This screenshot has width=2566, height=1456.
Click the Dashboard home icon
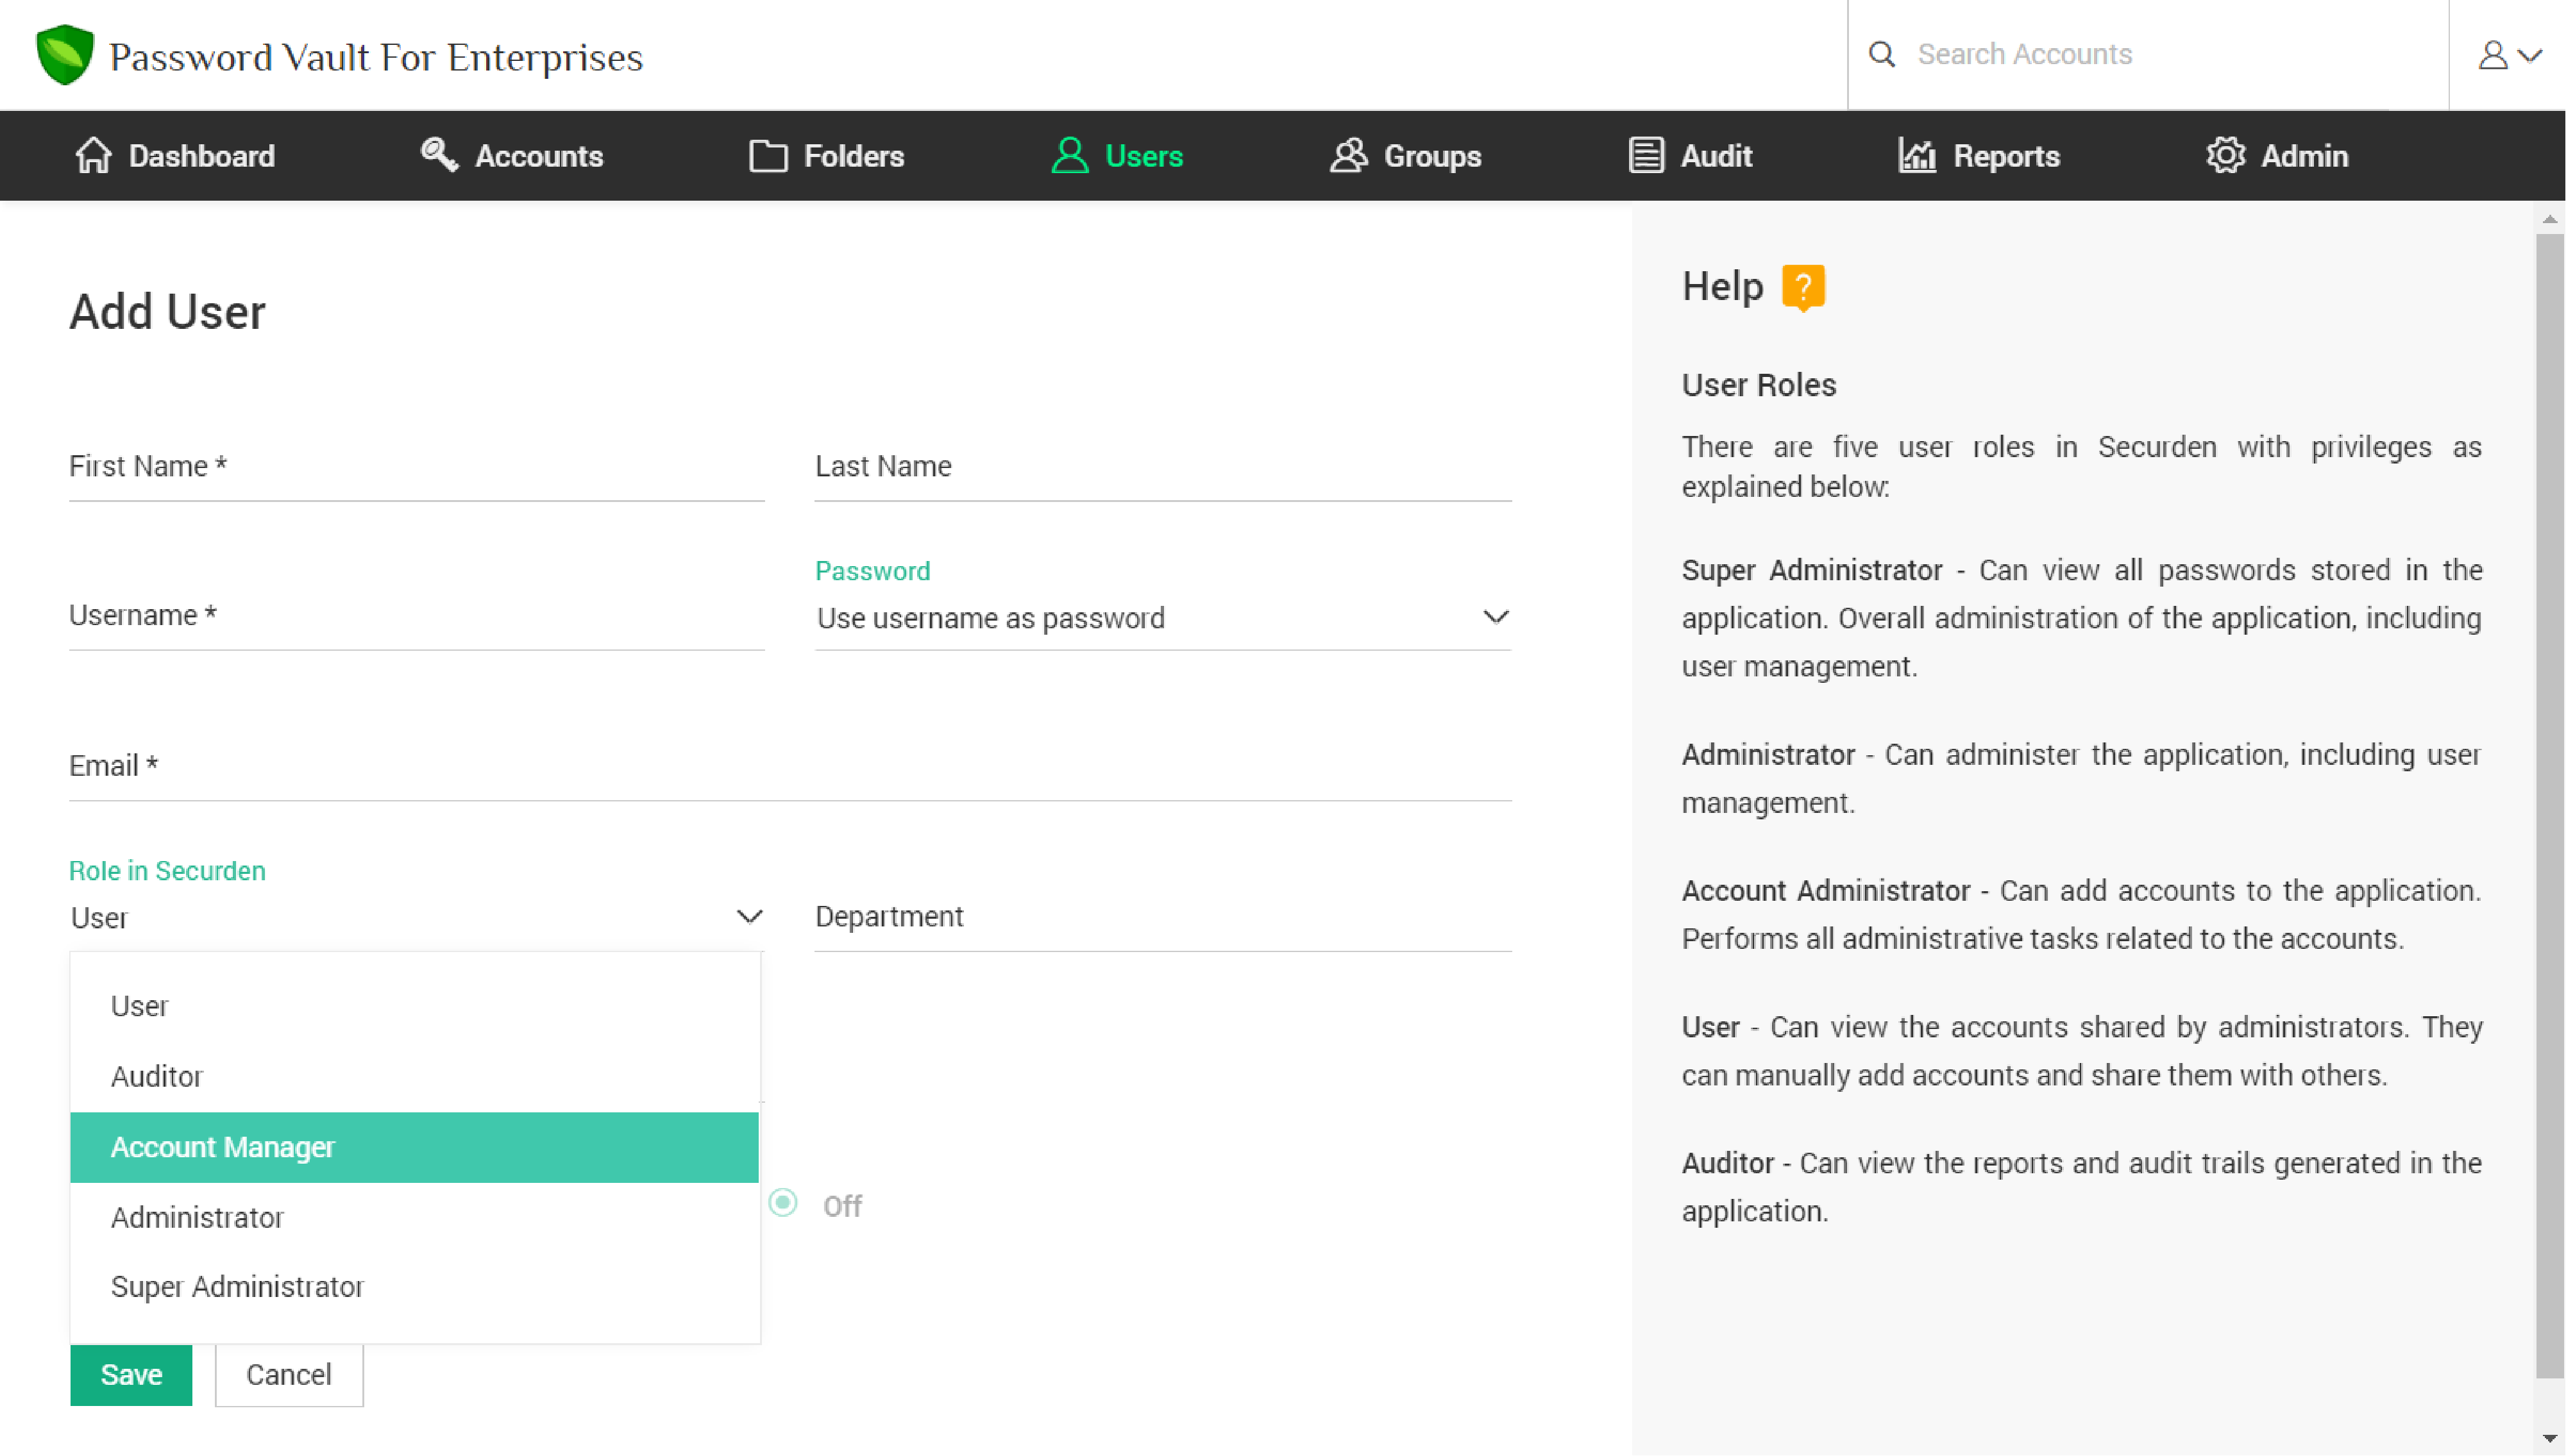93,156
